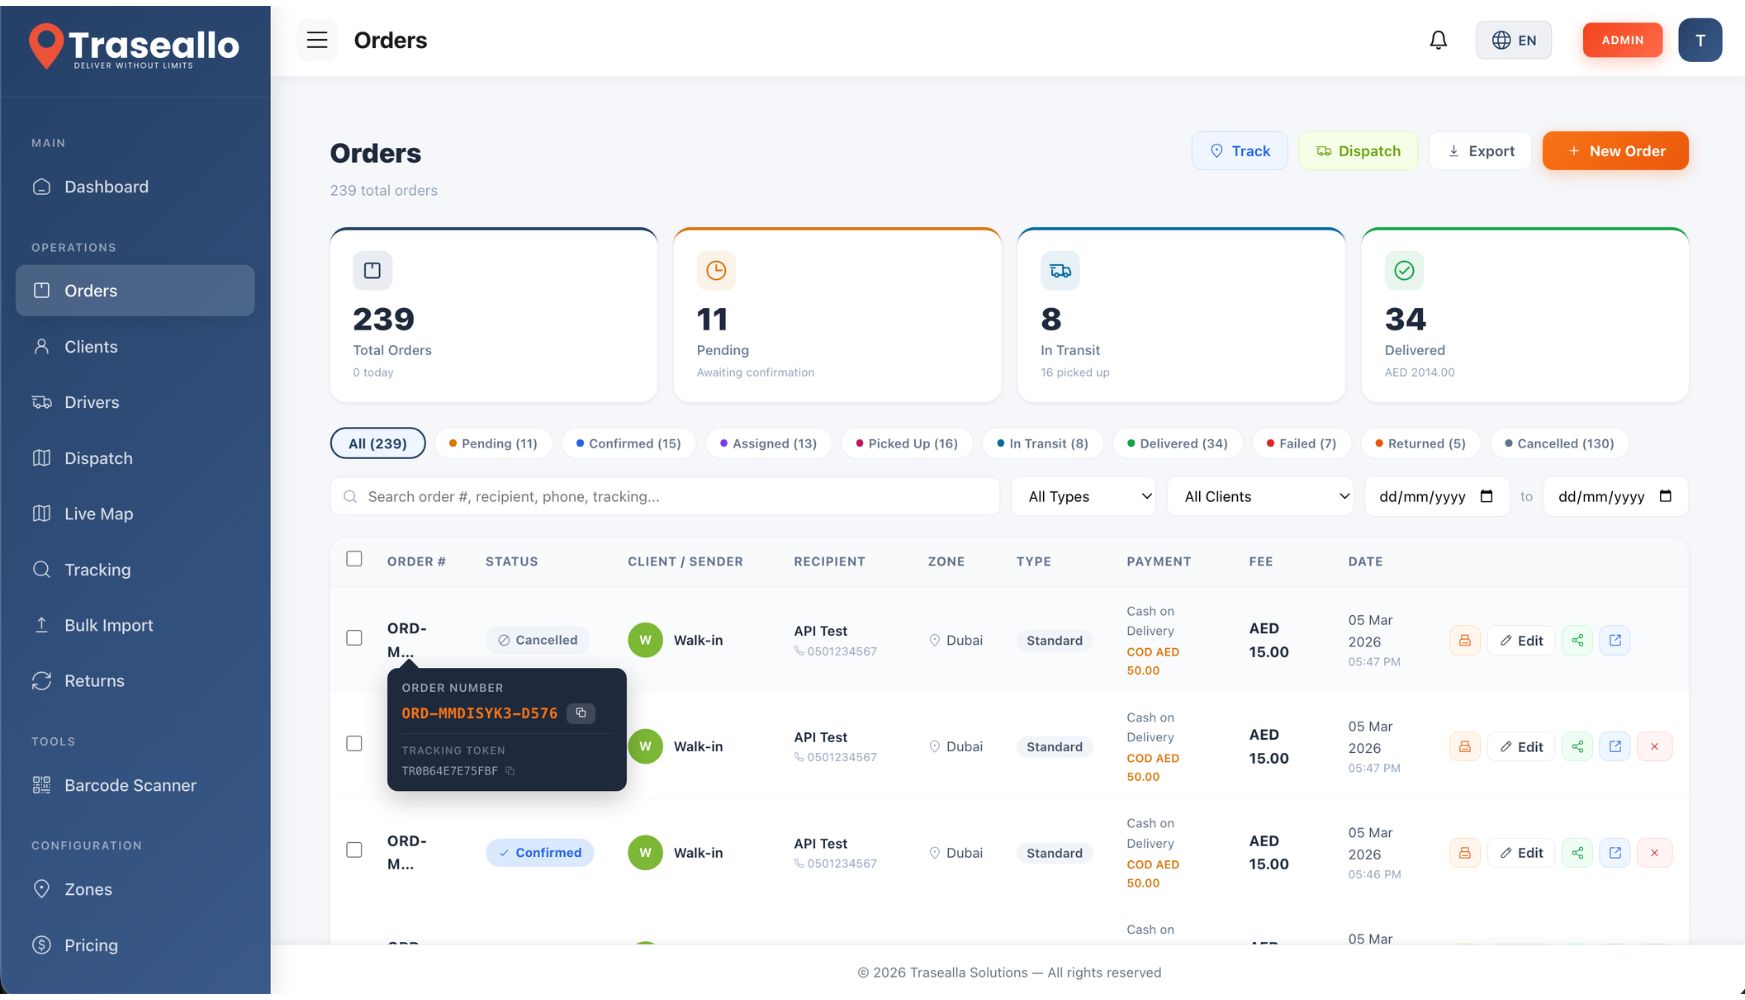Select the Confirmed order row checkbox
The width and height of the screenshot is (1745, 1000).
(x=354, y=850)
